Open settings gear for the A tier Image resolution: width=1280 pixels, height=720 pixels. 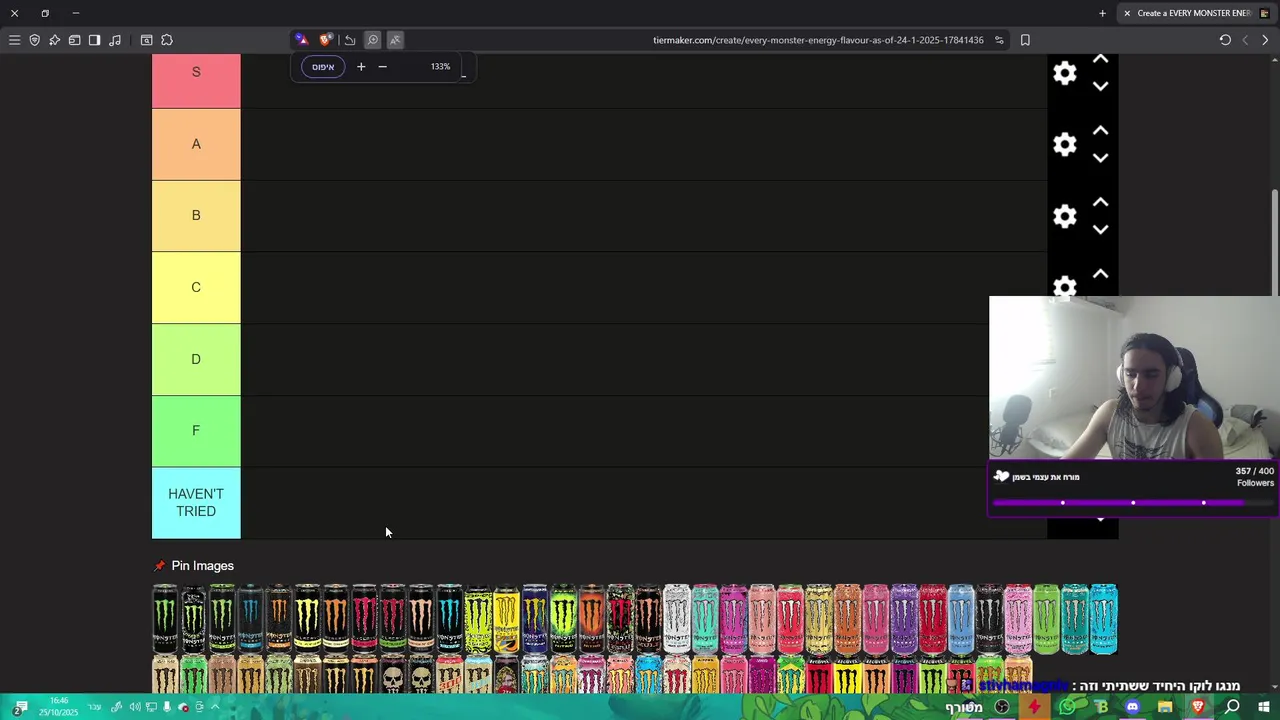click(x=1065, y=144)
